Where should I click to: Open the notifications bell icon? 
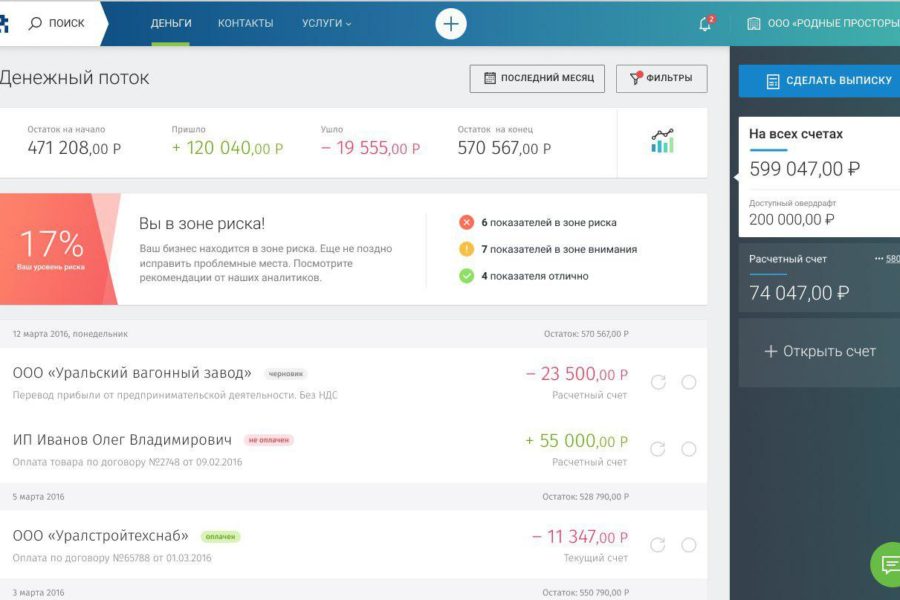(705, 24)
